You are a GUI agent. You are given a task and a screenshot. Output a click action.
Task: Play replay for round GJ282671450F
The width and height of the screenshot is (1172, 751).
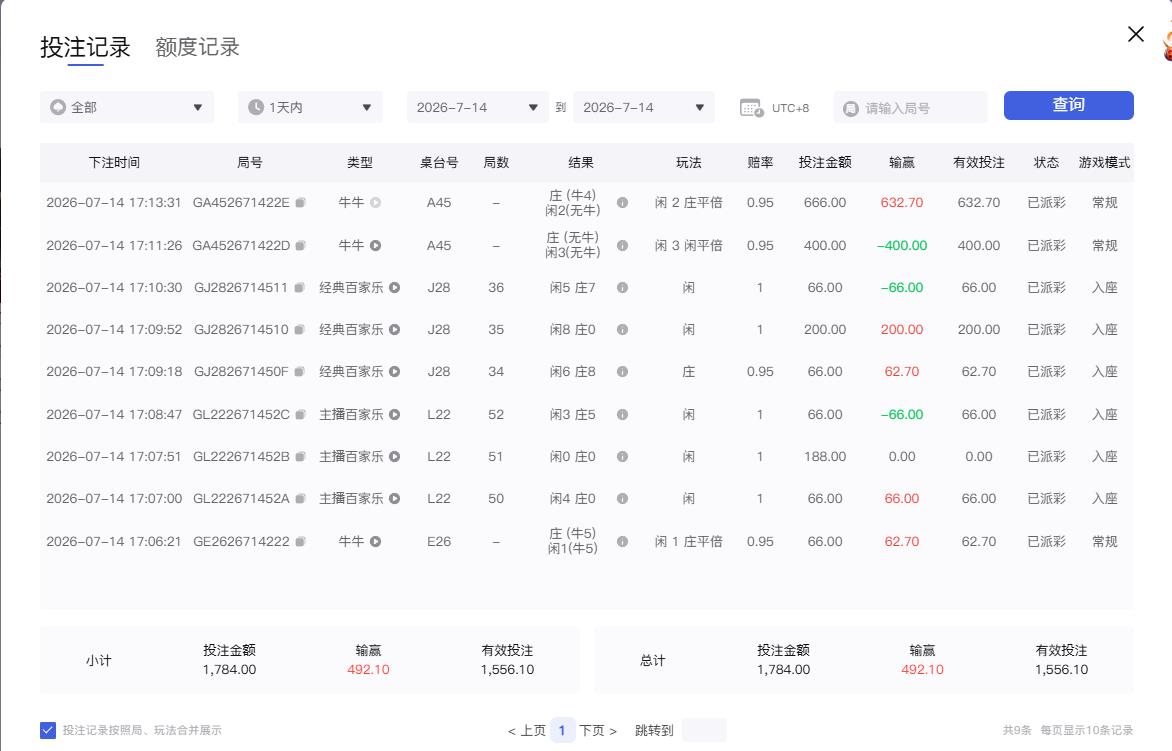click(395, 371)
